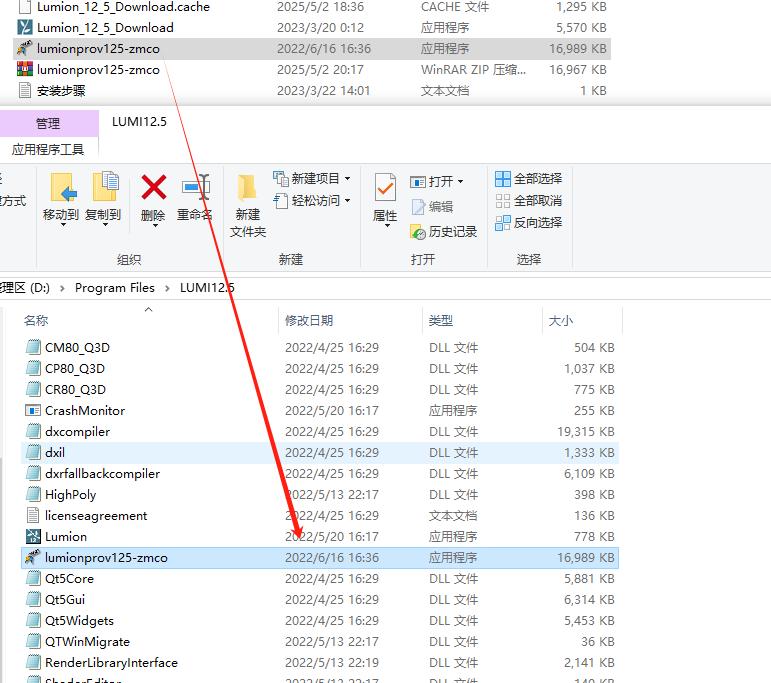Select lumionprov125-zmco application icon in upper window
Screen dimensions: 771x683
point(25,48)
